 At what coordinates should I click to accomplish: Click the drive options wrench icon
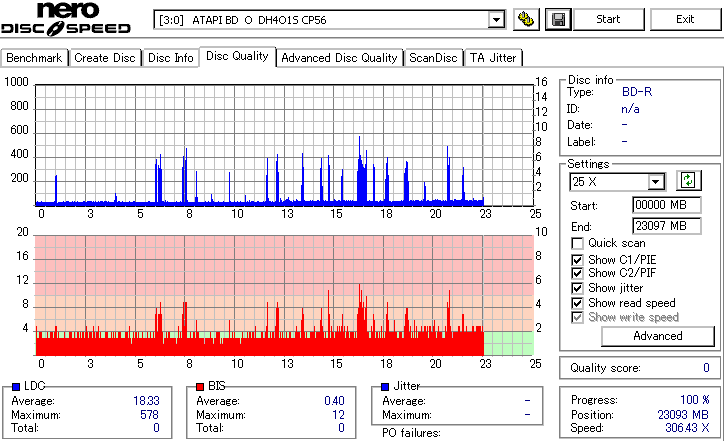(526, 19)
